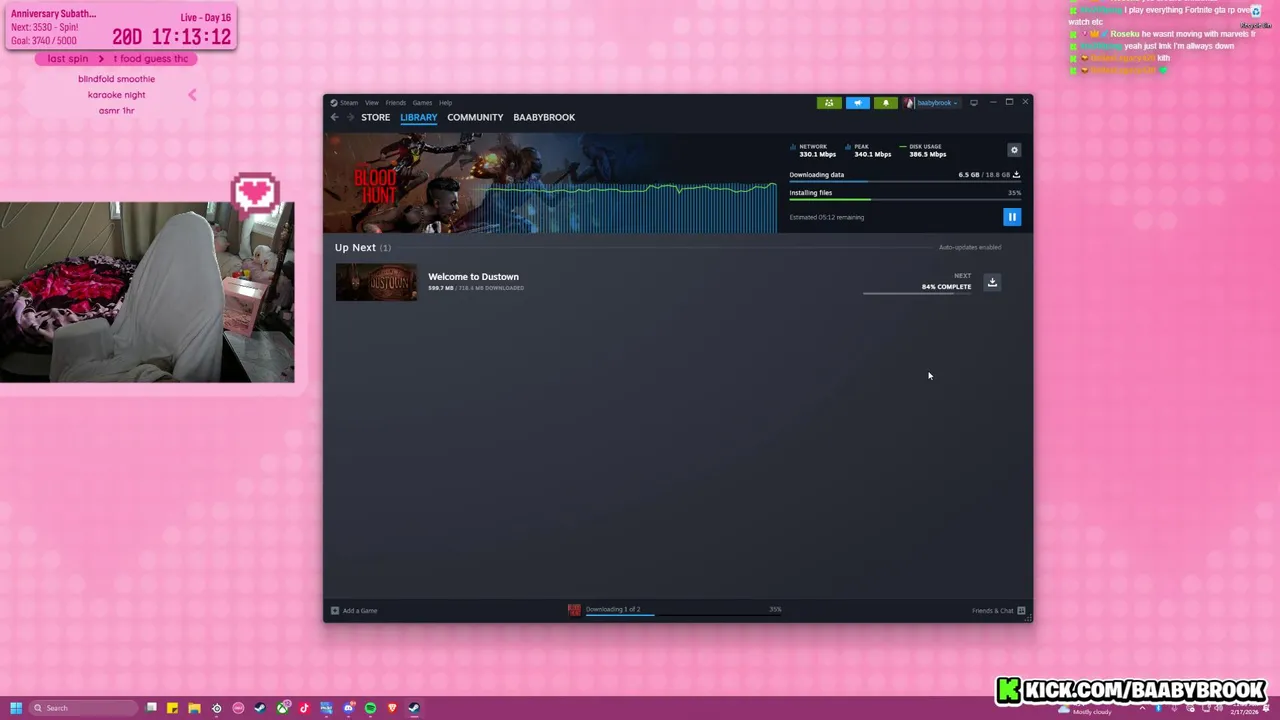Click the Bluetooth tray icon
Viewport: 1280px width, 720px height.
(x=1158, y=708)
